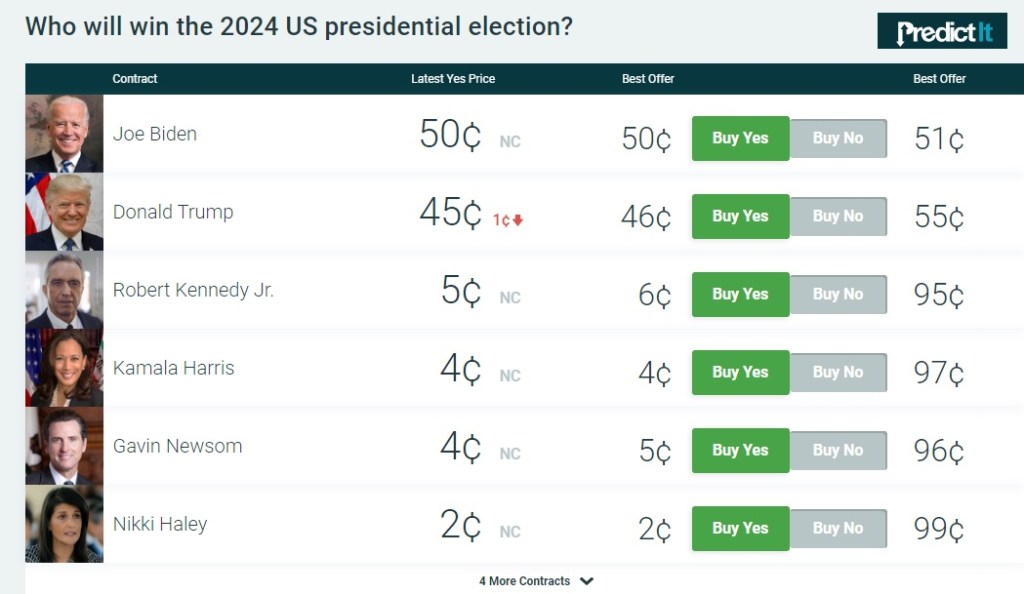Open Joe Biden's contract photo
The image size is (1024, 594).
click(x=64, y=134)
